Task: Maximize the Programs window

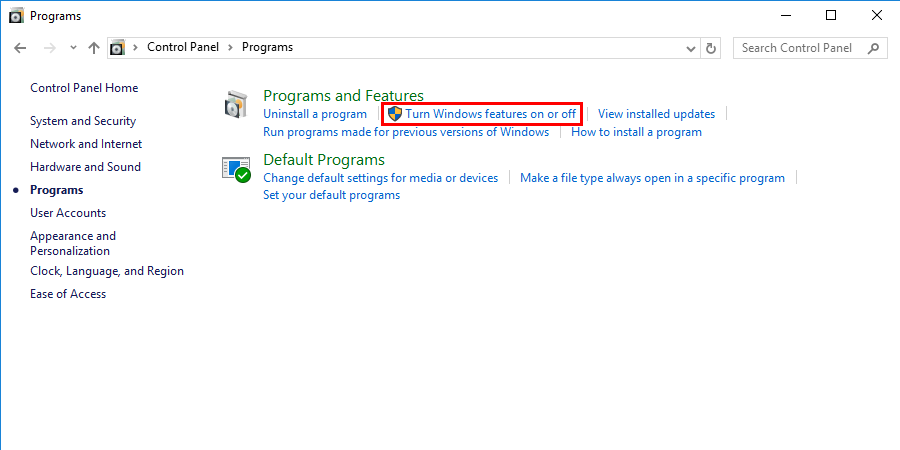Action: (831, 16)
